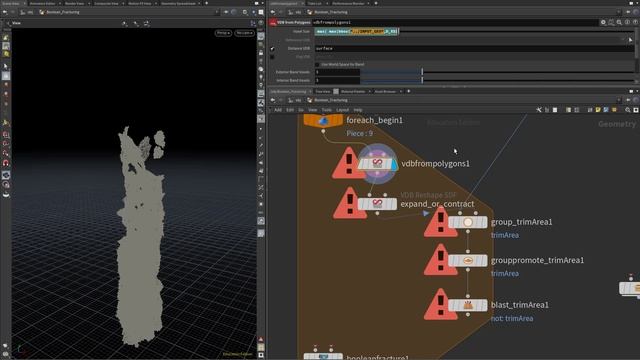Open the obj segment in network editor path

click(x=295, y=100)
